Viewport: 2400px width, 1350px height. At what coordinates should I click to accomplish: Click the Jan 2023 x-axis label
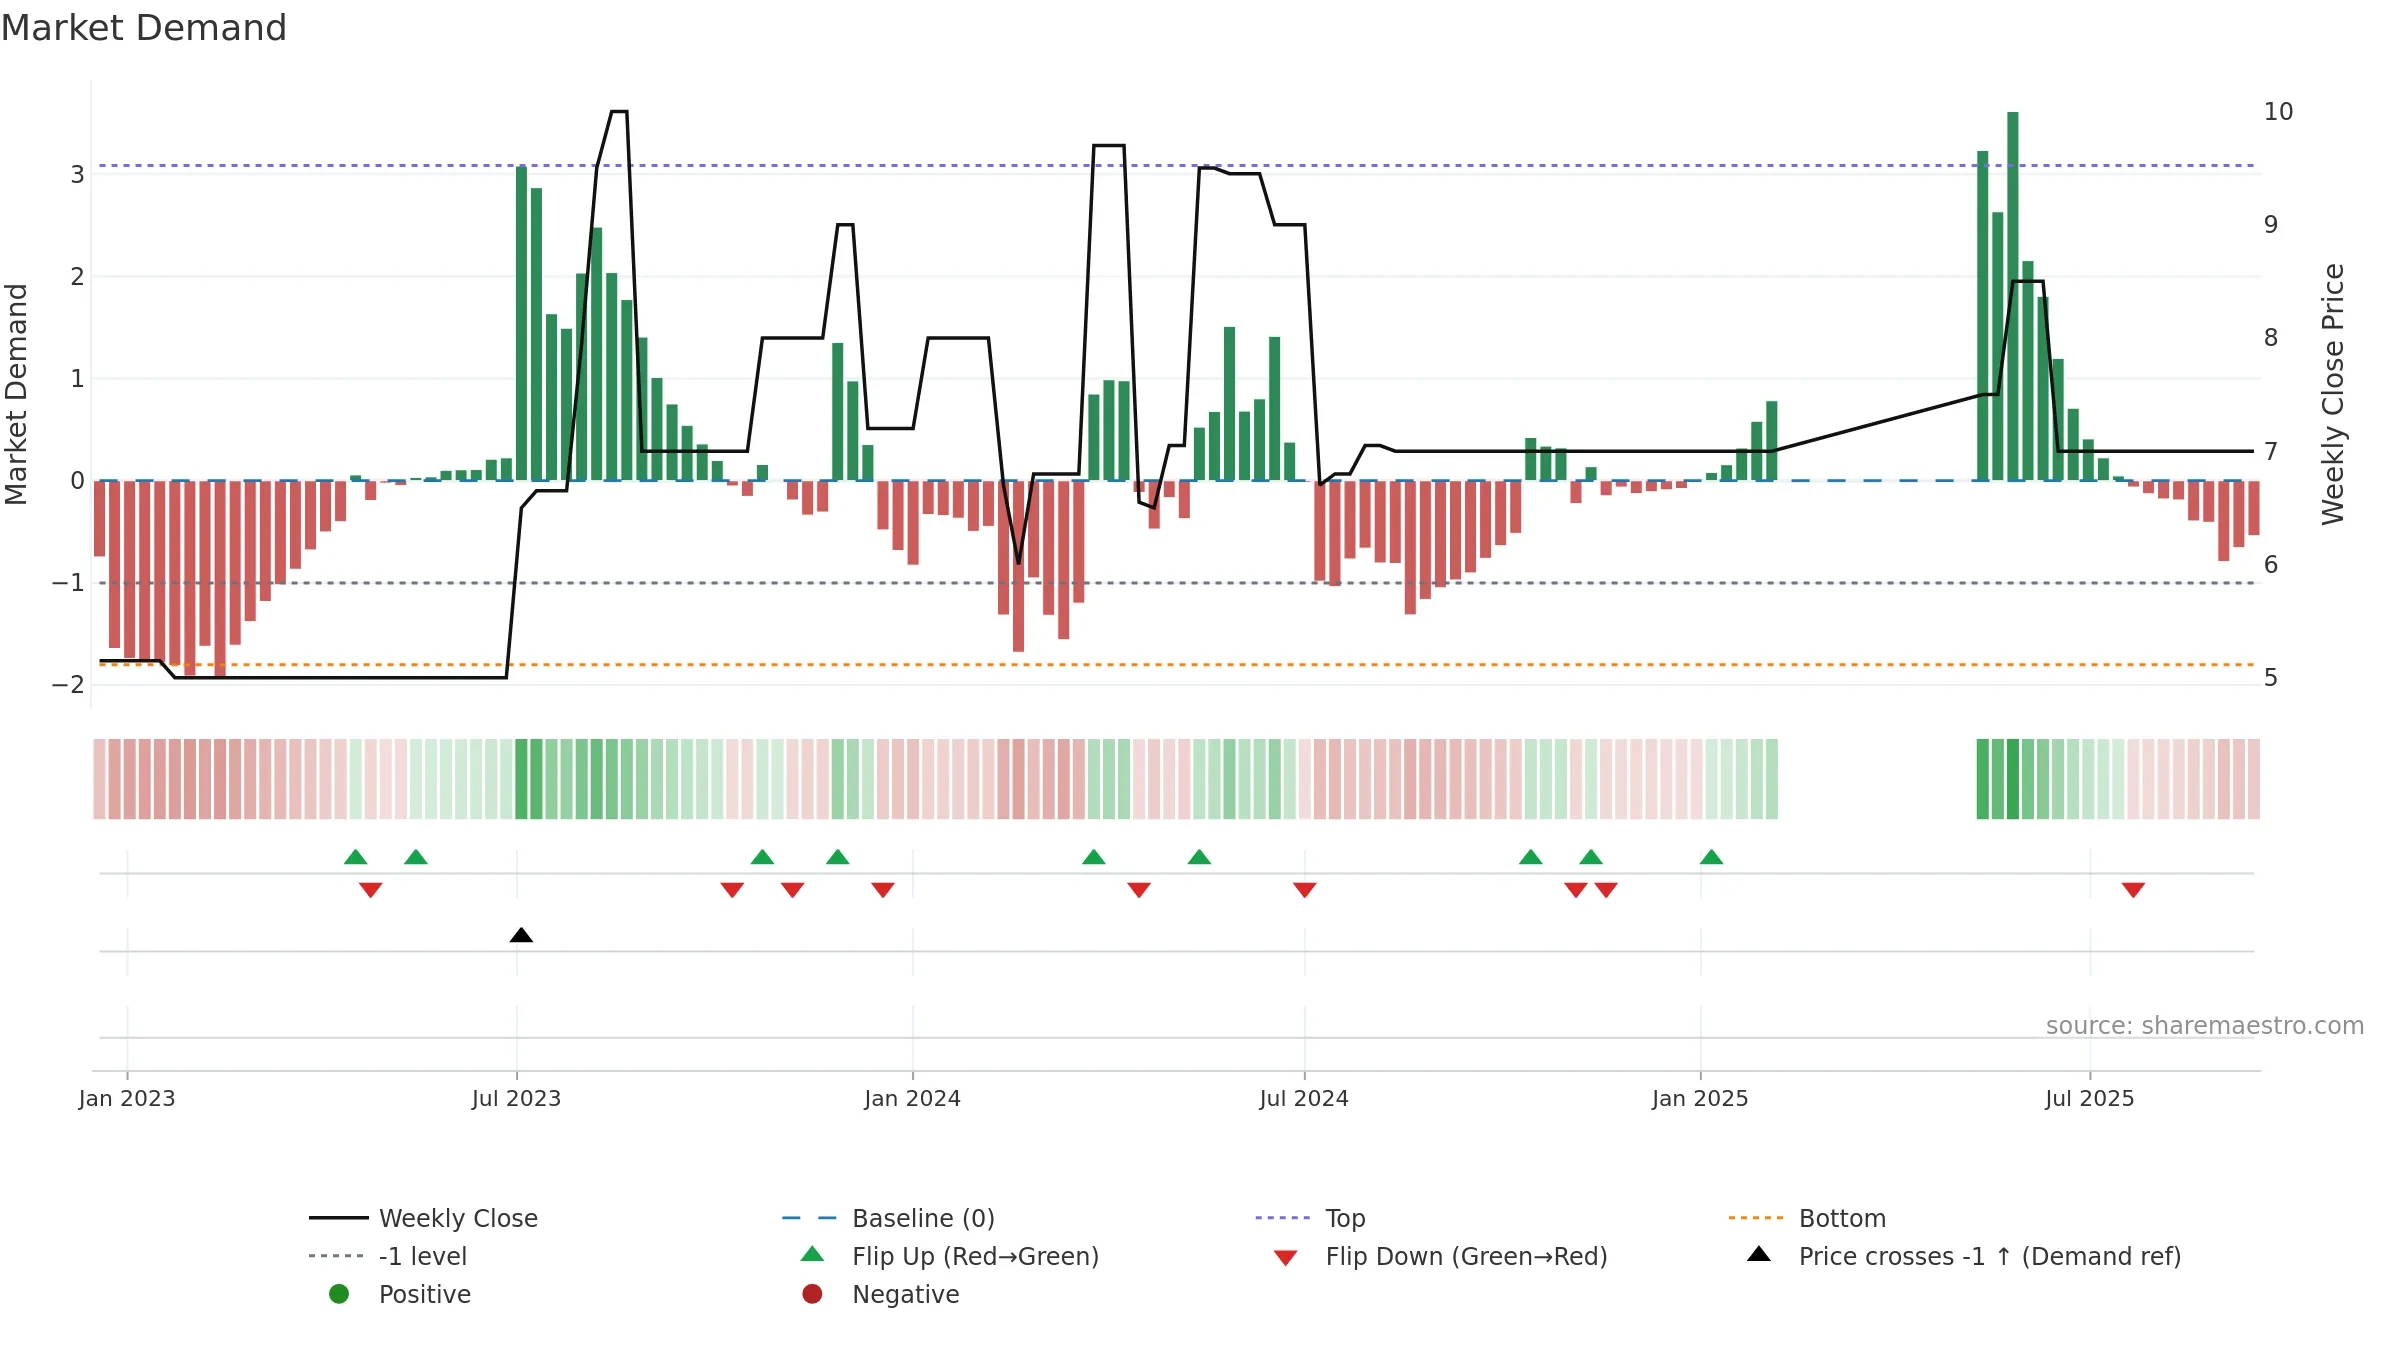pyautogui.click(x=127, y=1098)
